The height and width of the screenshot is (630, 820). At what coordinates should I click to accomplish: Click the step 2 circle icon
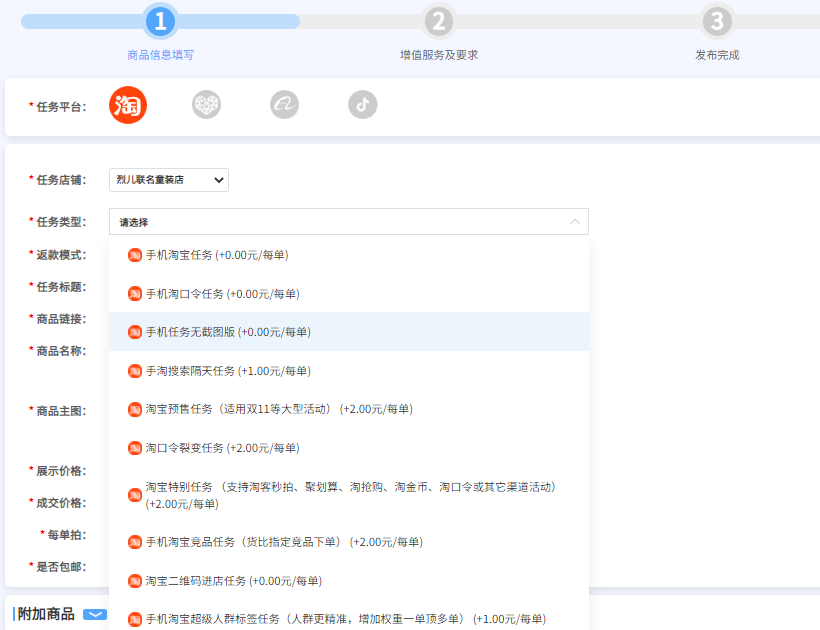coord(438,20)
